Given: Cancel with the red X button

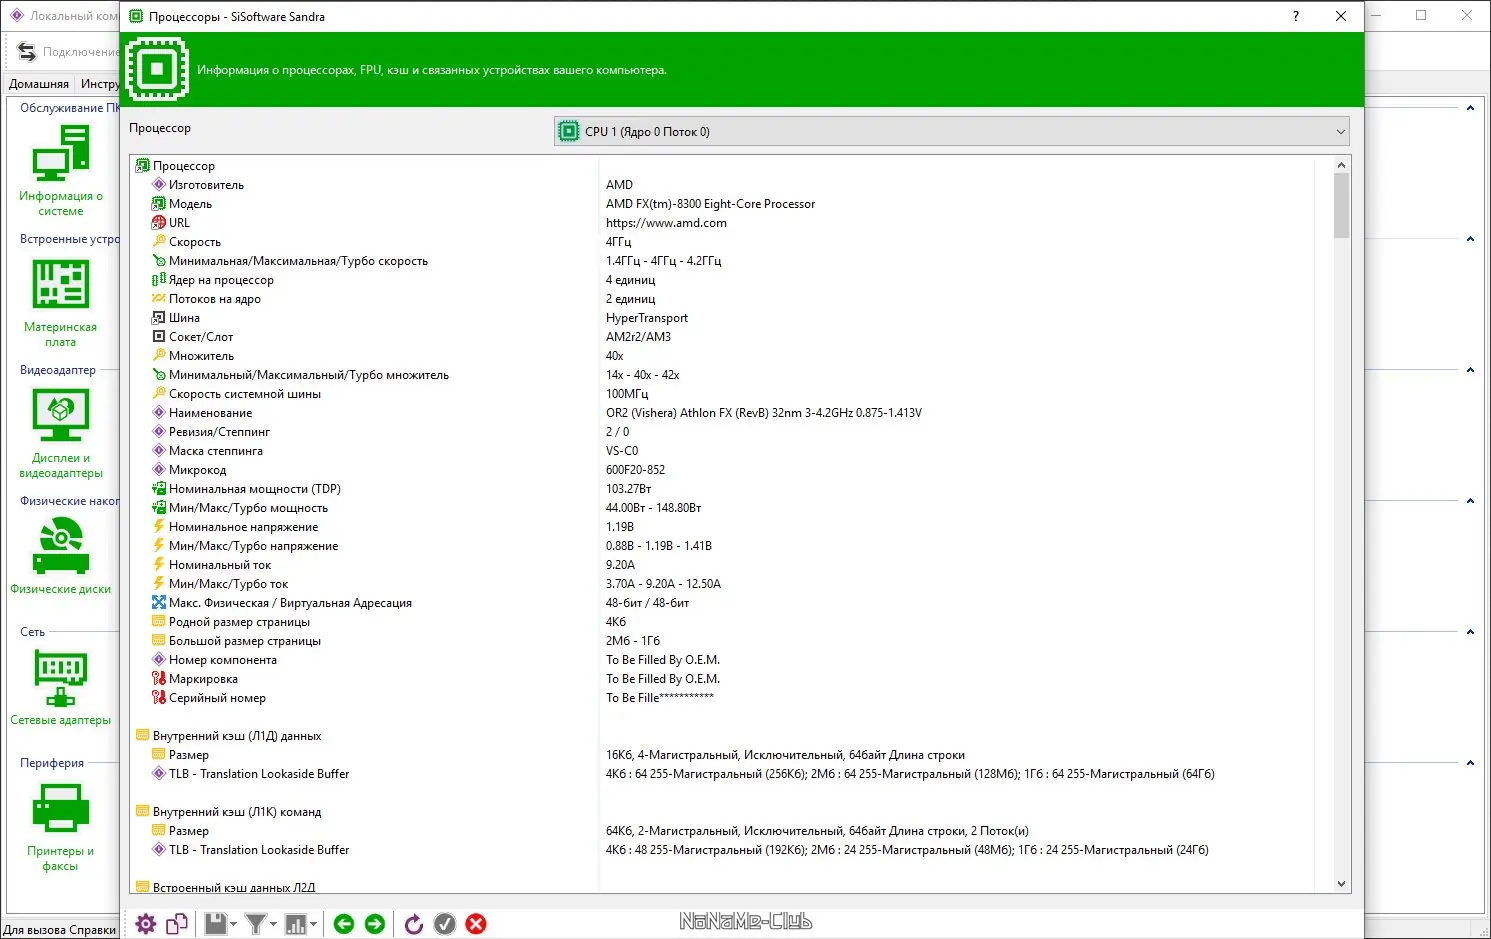Looking at the screenshot, I should (476, 924).
